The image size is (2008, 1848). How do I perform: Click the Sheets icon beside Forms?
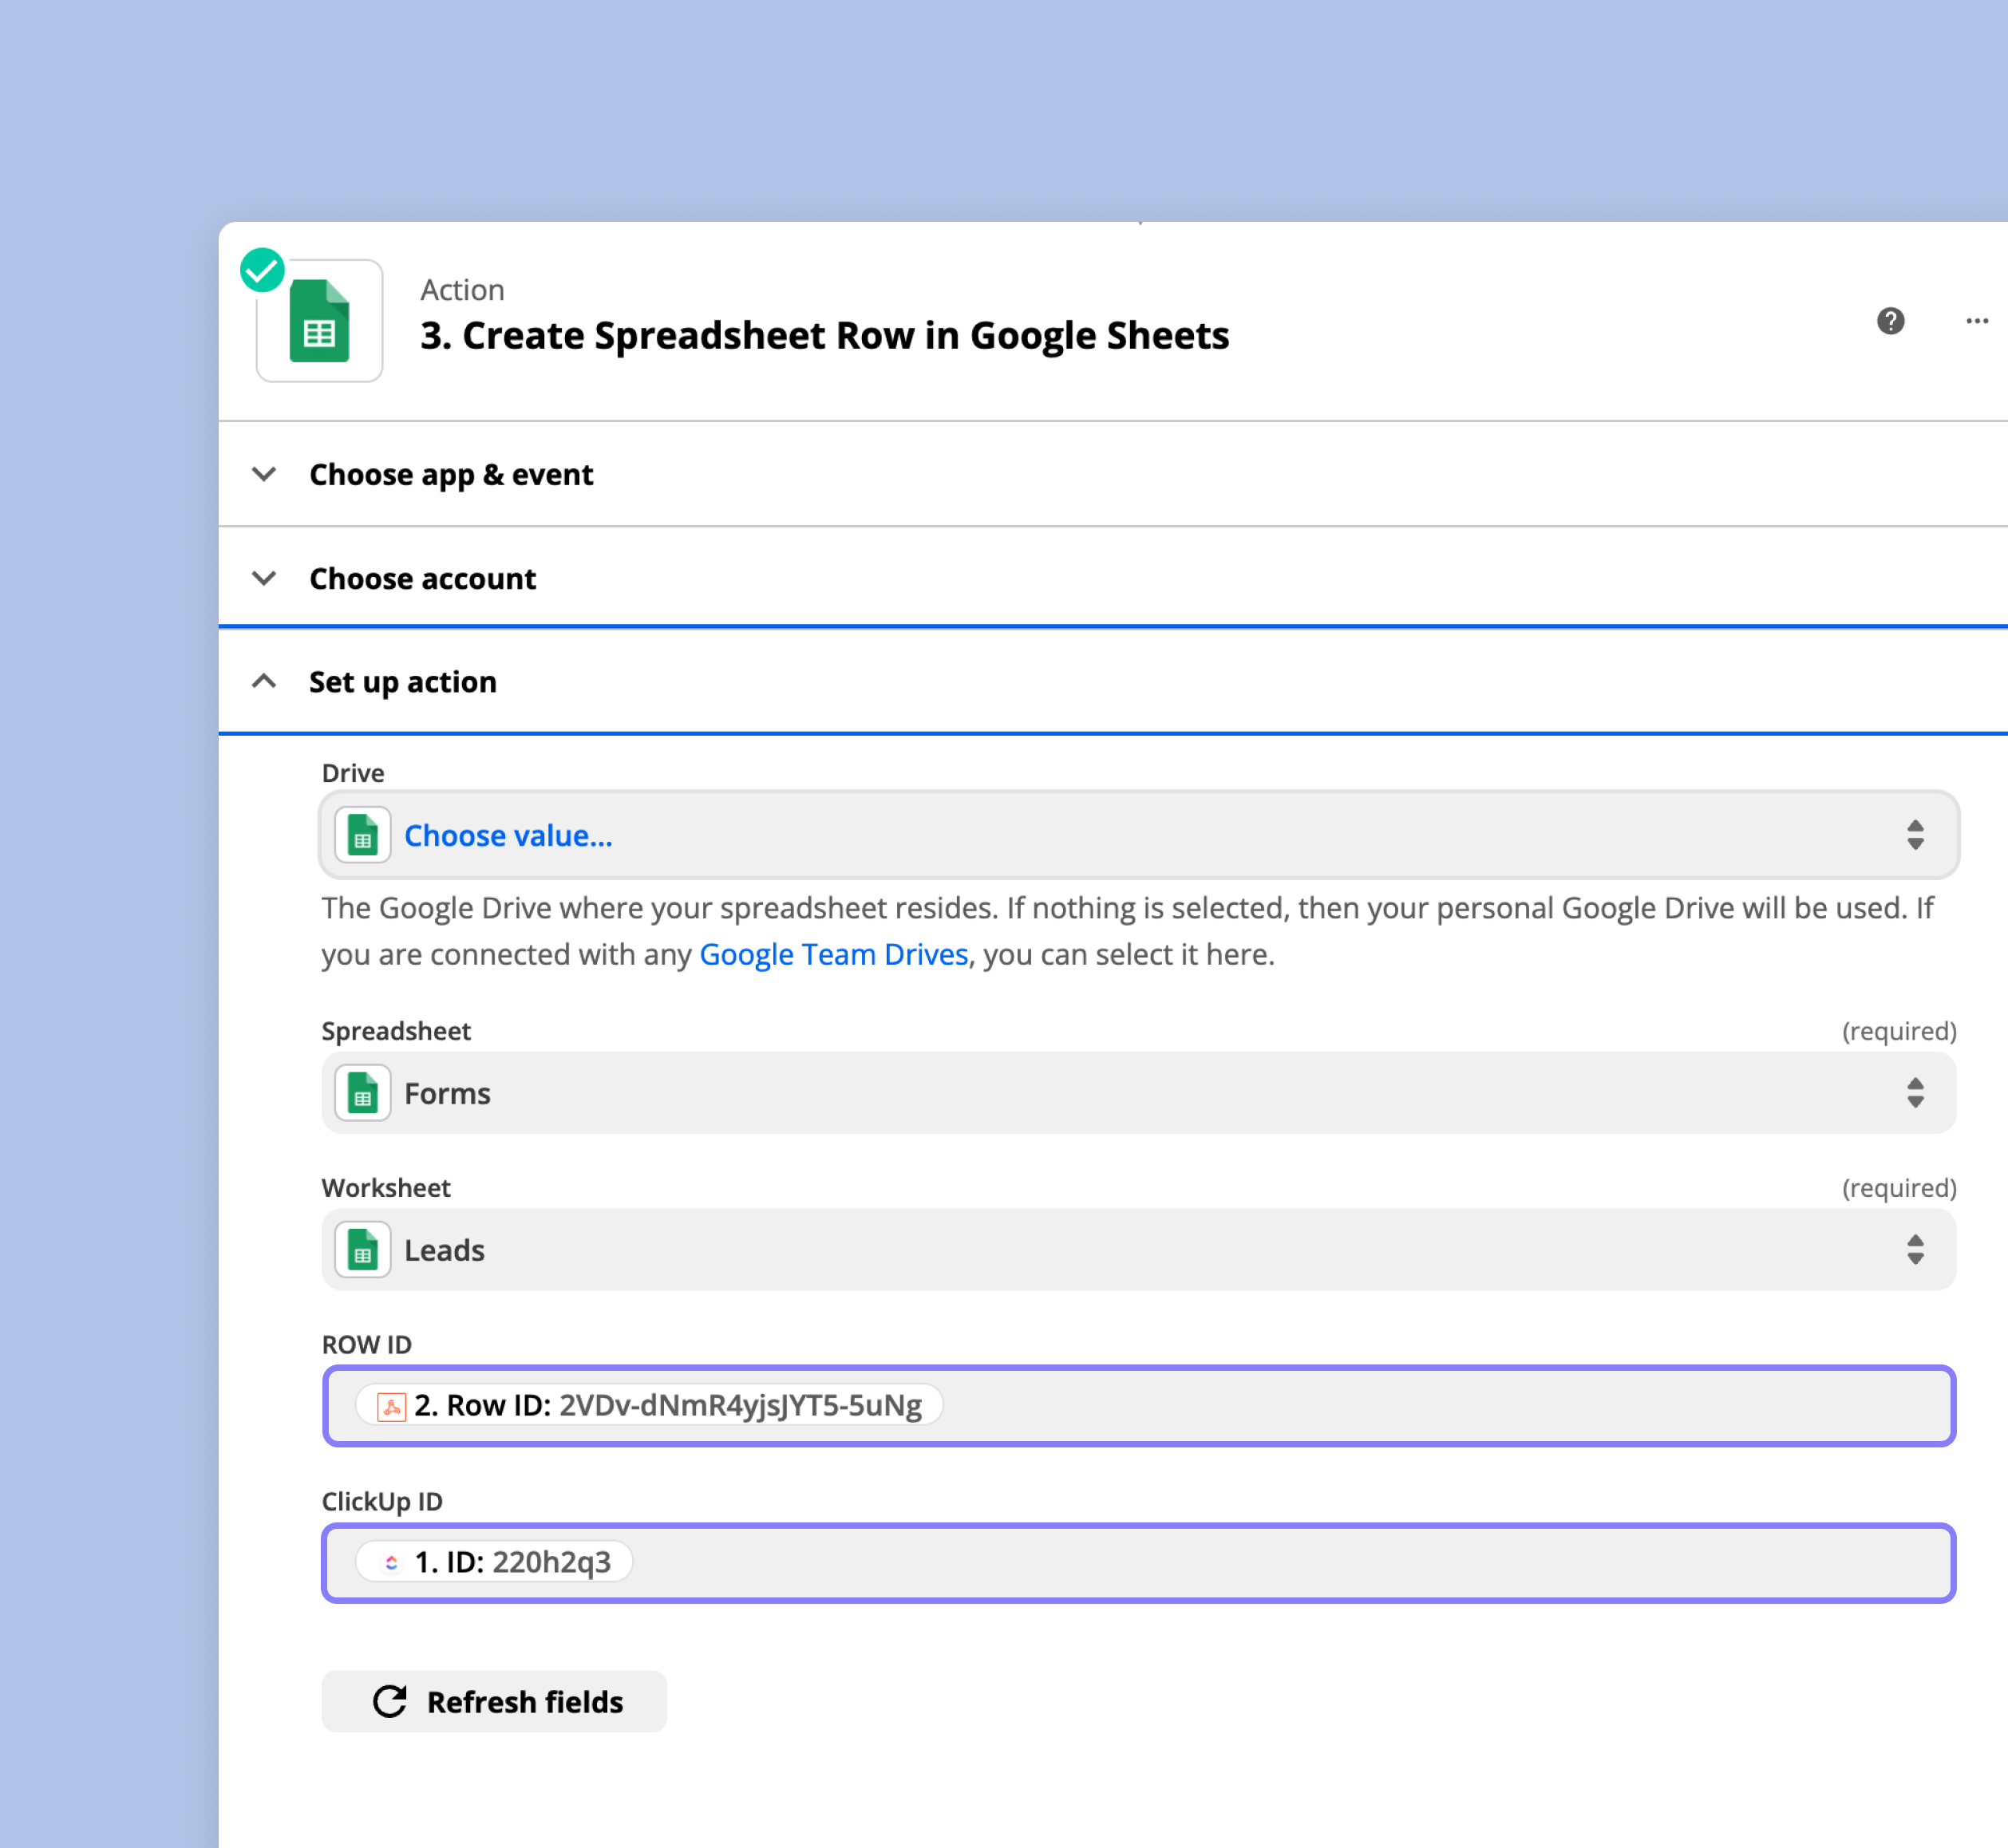coord(362,1093)
